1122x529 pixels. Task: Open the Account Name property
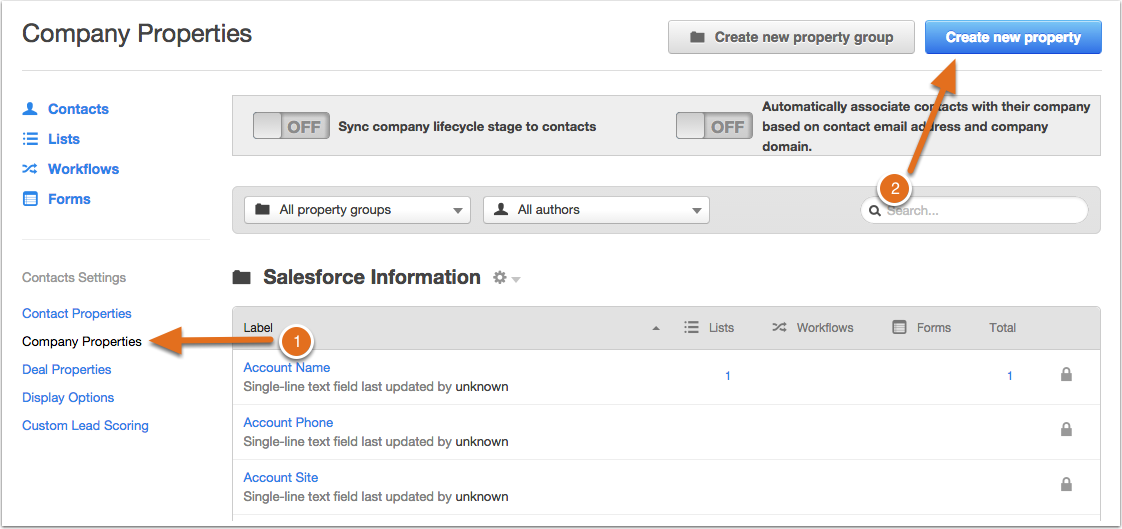pos(286,367)
